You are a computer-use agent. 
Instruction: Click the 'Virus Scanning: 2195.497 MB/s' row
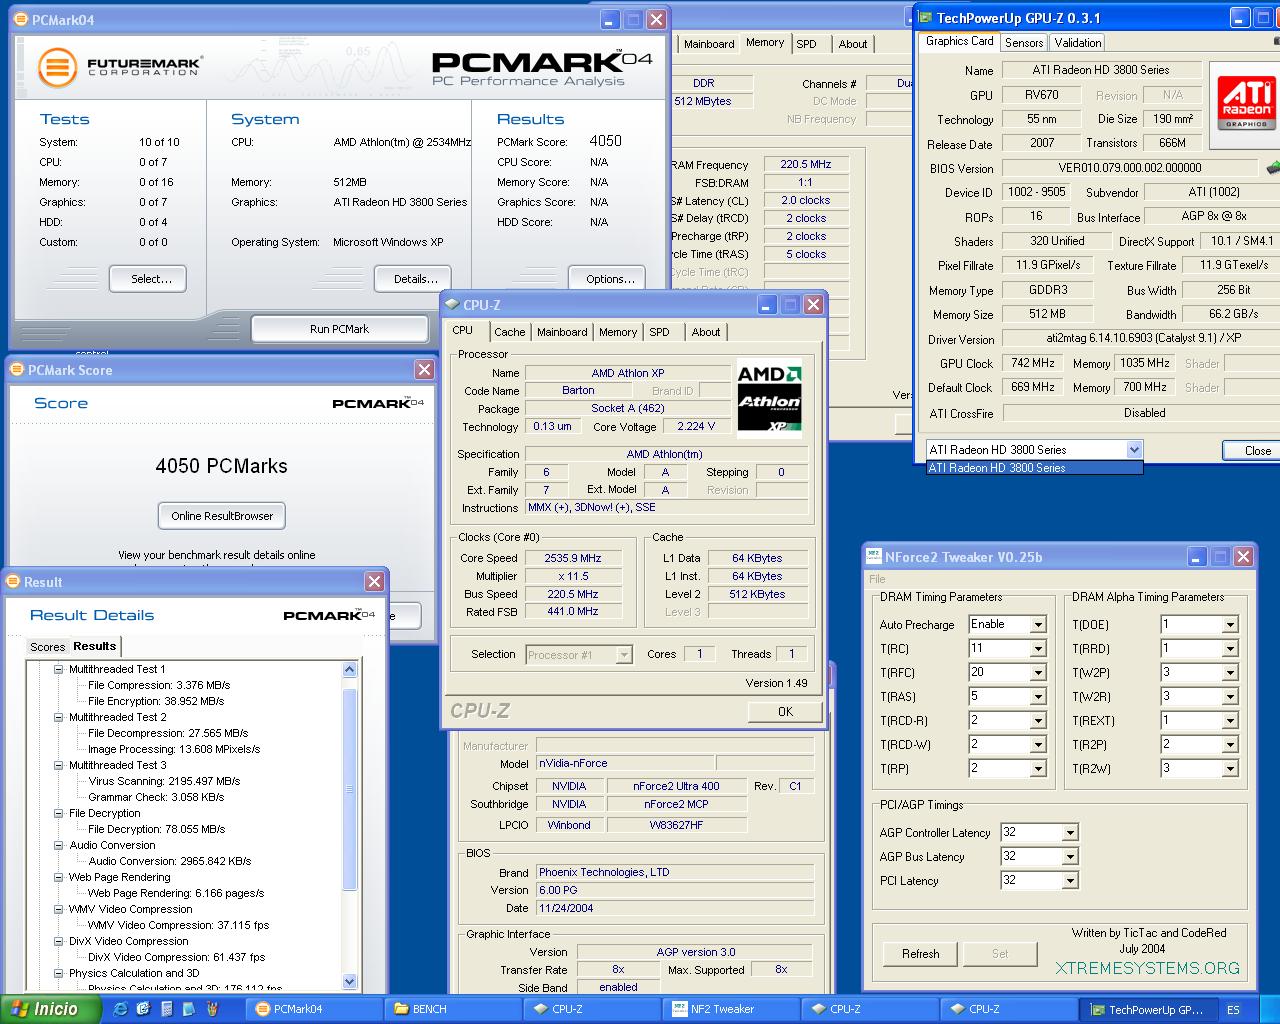pos(164,781)
